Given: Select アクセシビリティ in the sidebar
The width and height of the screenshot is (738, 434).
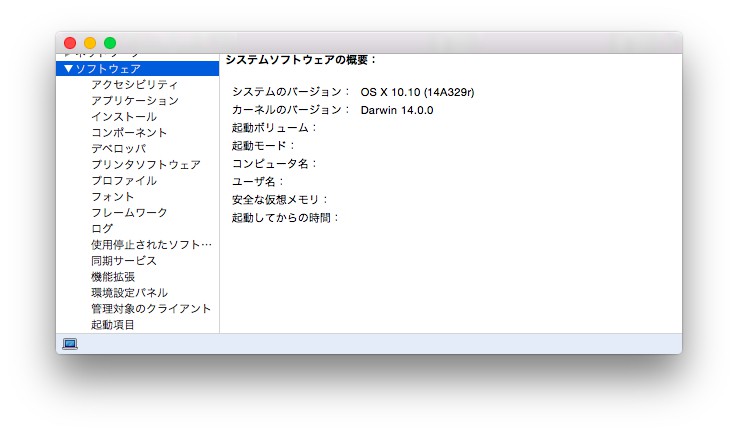Looking at the screenshot, I should (135, 85).
